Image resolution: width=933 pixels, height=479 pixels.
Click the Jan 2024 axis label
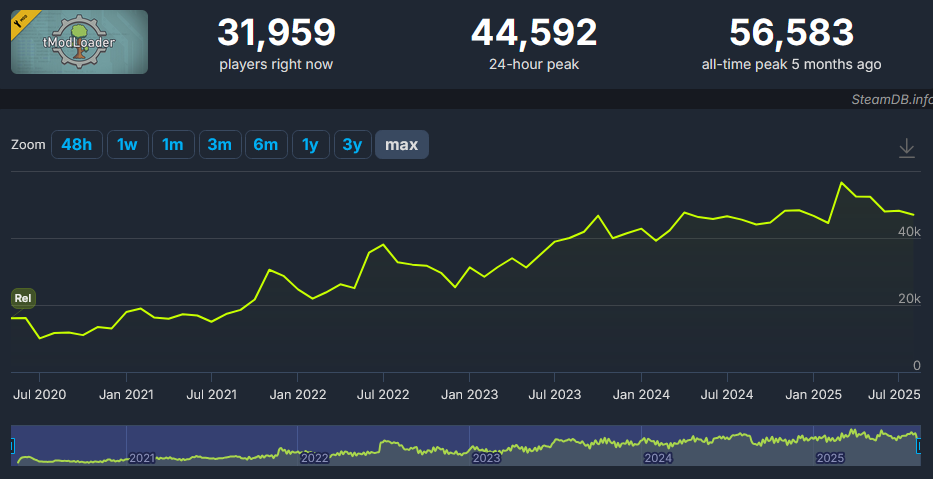641,395
